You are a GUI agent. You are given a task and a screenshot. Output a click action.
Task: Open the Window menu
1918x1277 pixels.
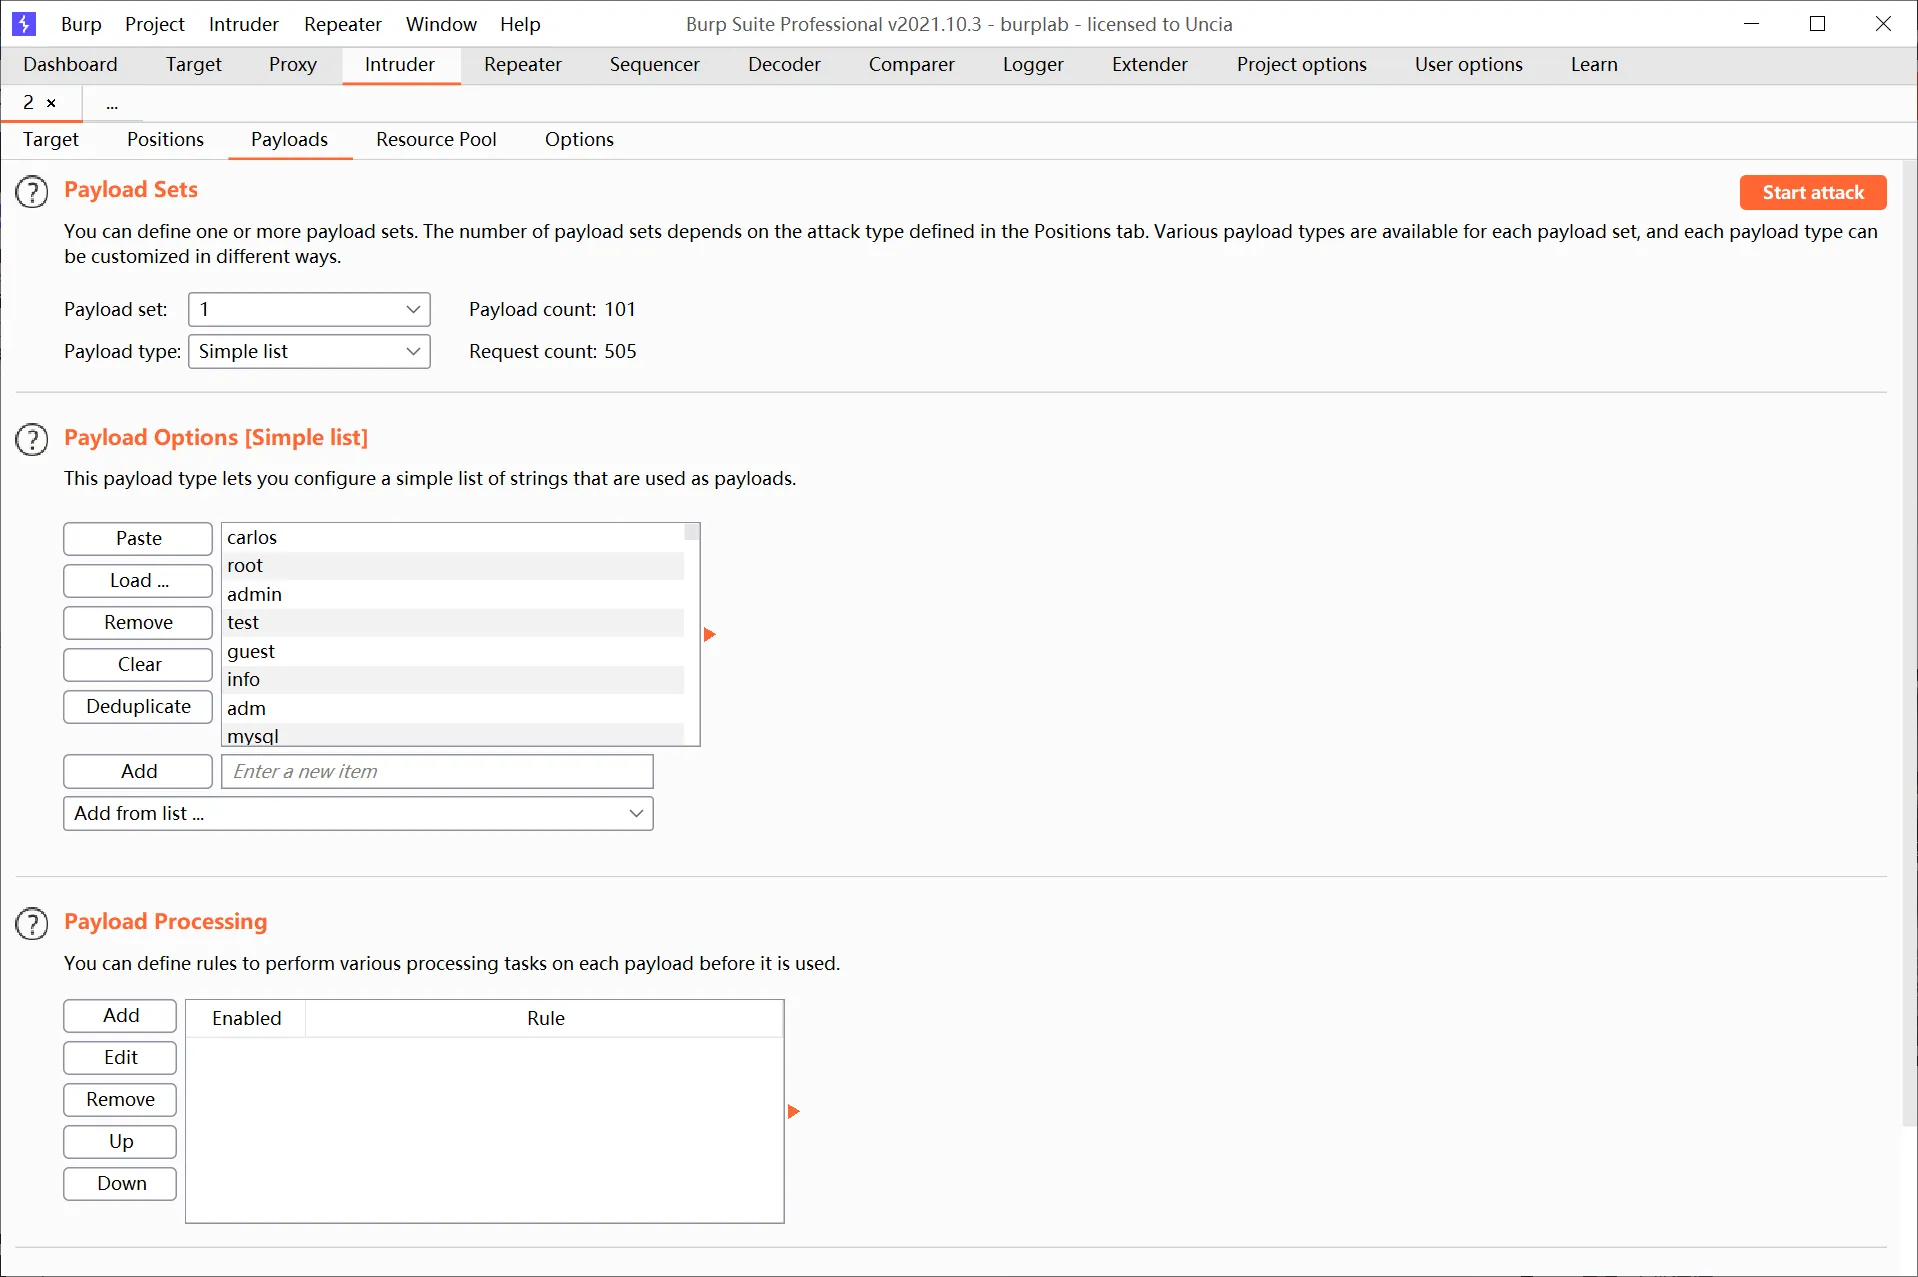pyautogui.click(x=441, y=24)
